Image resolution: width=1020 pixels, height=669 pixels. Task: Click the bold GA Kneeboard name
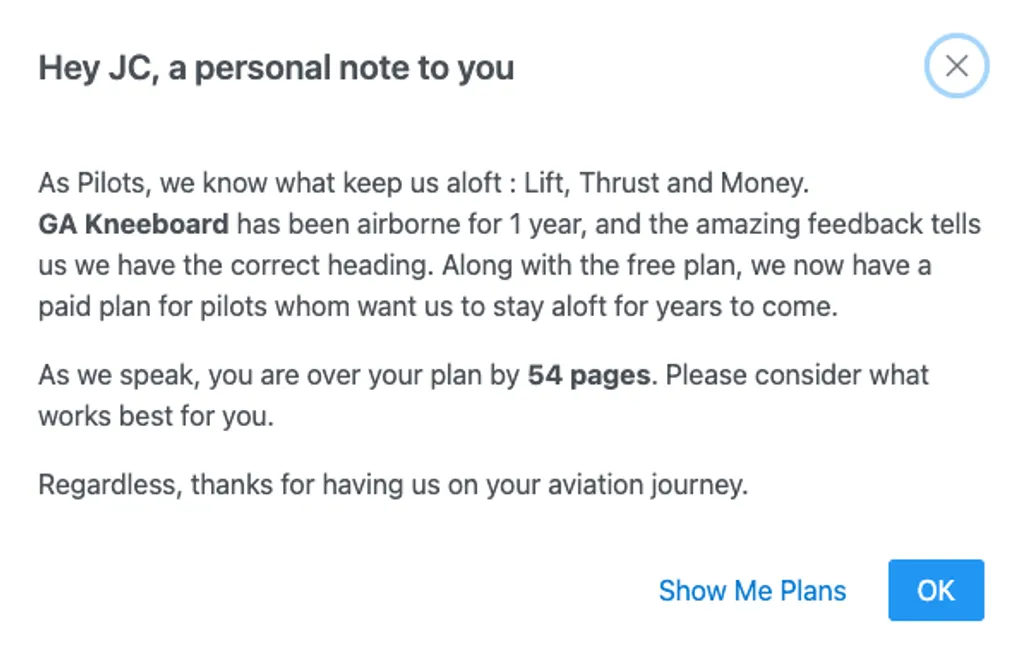tap(133, 225)
